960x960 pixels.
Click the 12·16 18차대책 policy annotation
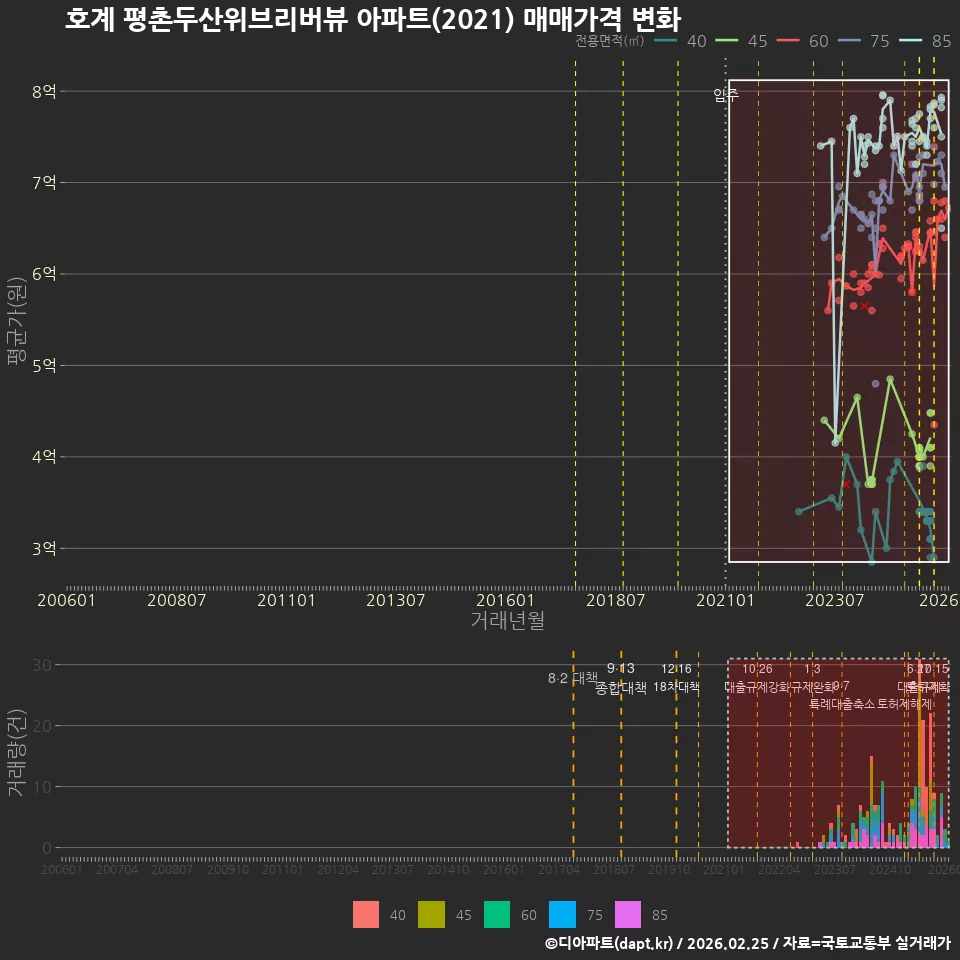point(676,678)
